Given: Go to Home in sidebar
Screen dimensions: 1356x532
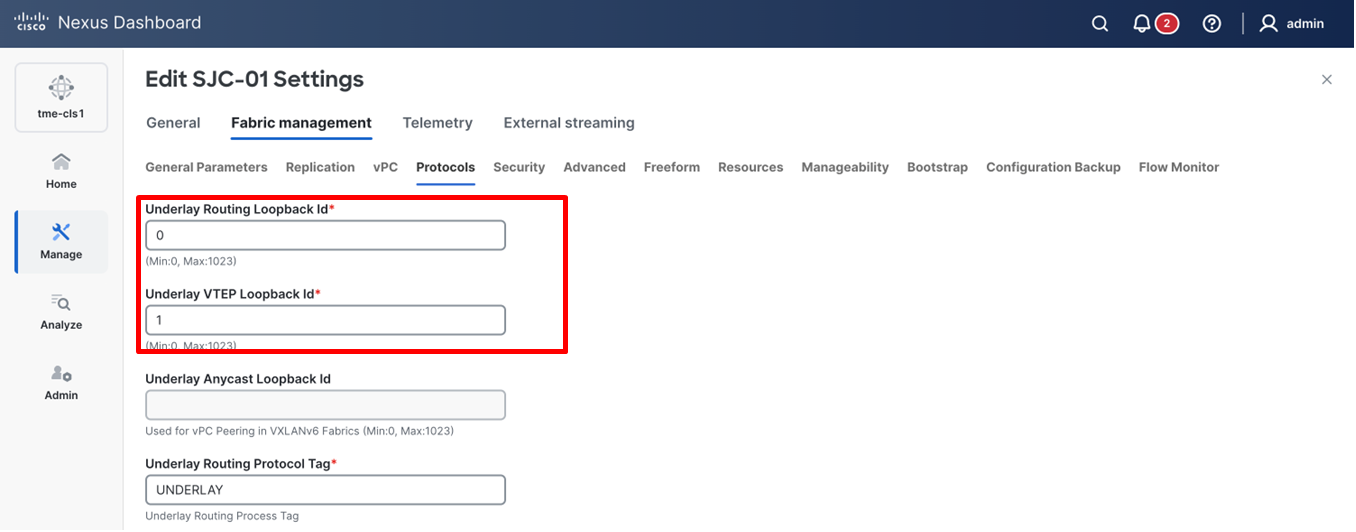Looking at the screenshot, I should click(x=61, y=171).
